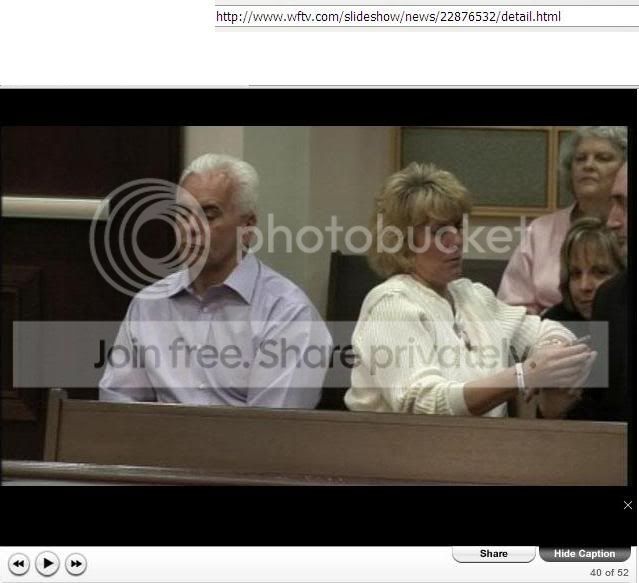The image size is (639, 583).
Task: Click the black letterbox bar above the photo
Action: pyautogui.click(x=320, y=106)
